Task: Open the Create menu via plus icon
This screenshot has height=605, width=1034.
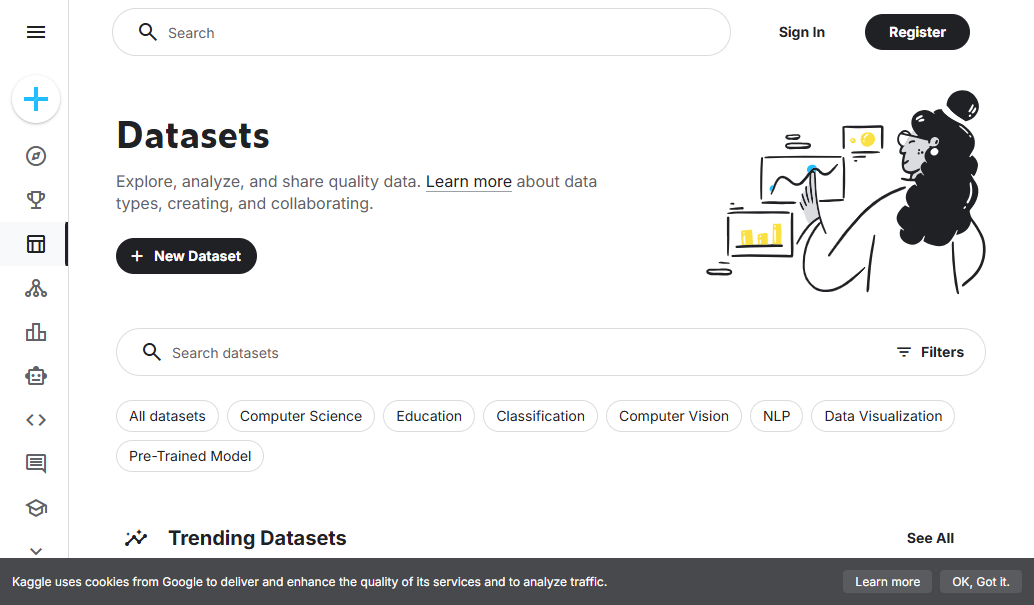Action: coord(36,100)
